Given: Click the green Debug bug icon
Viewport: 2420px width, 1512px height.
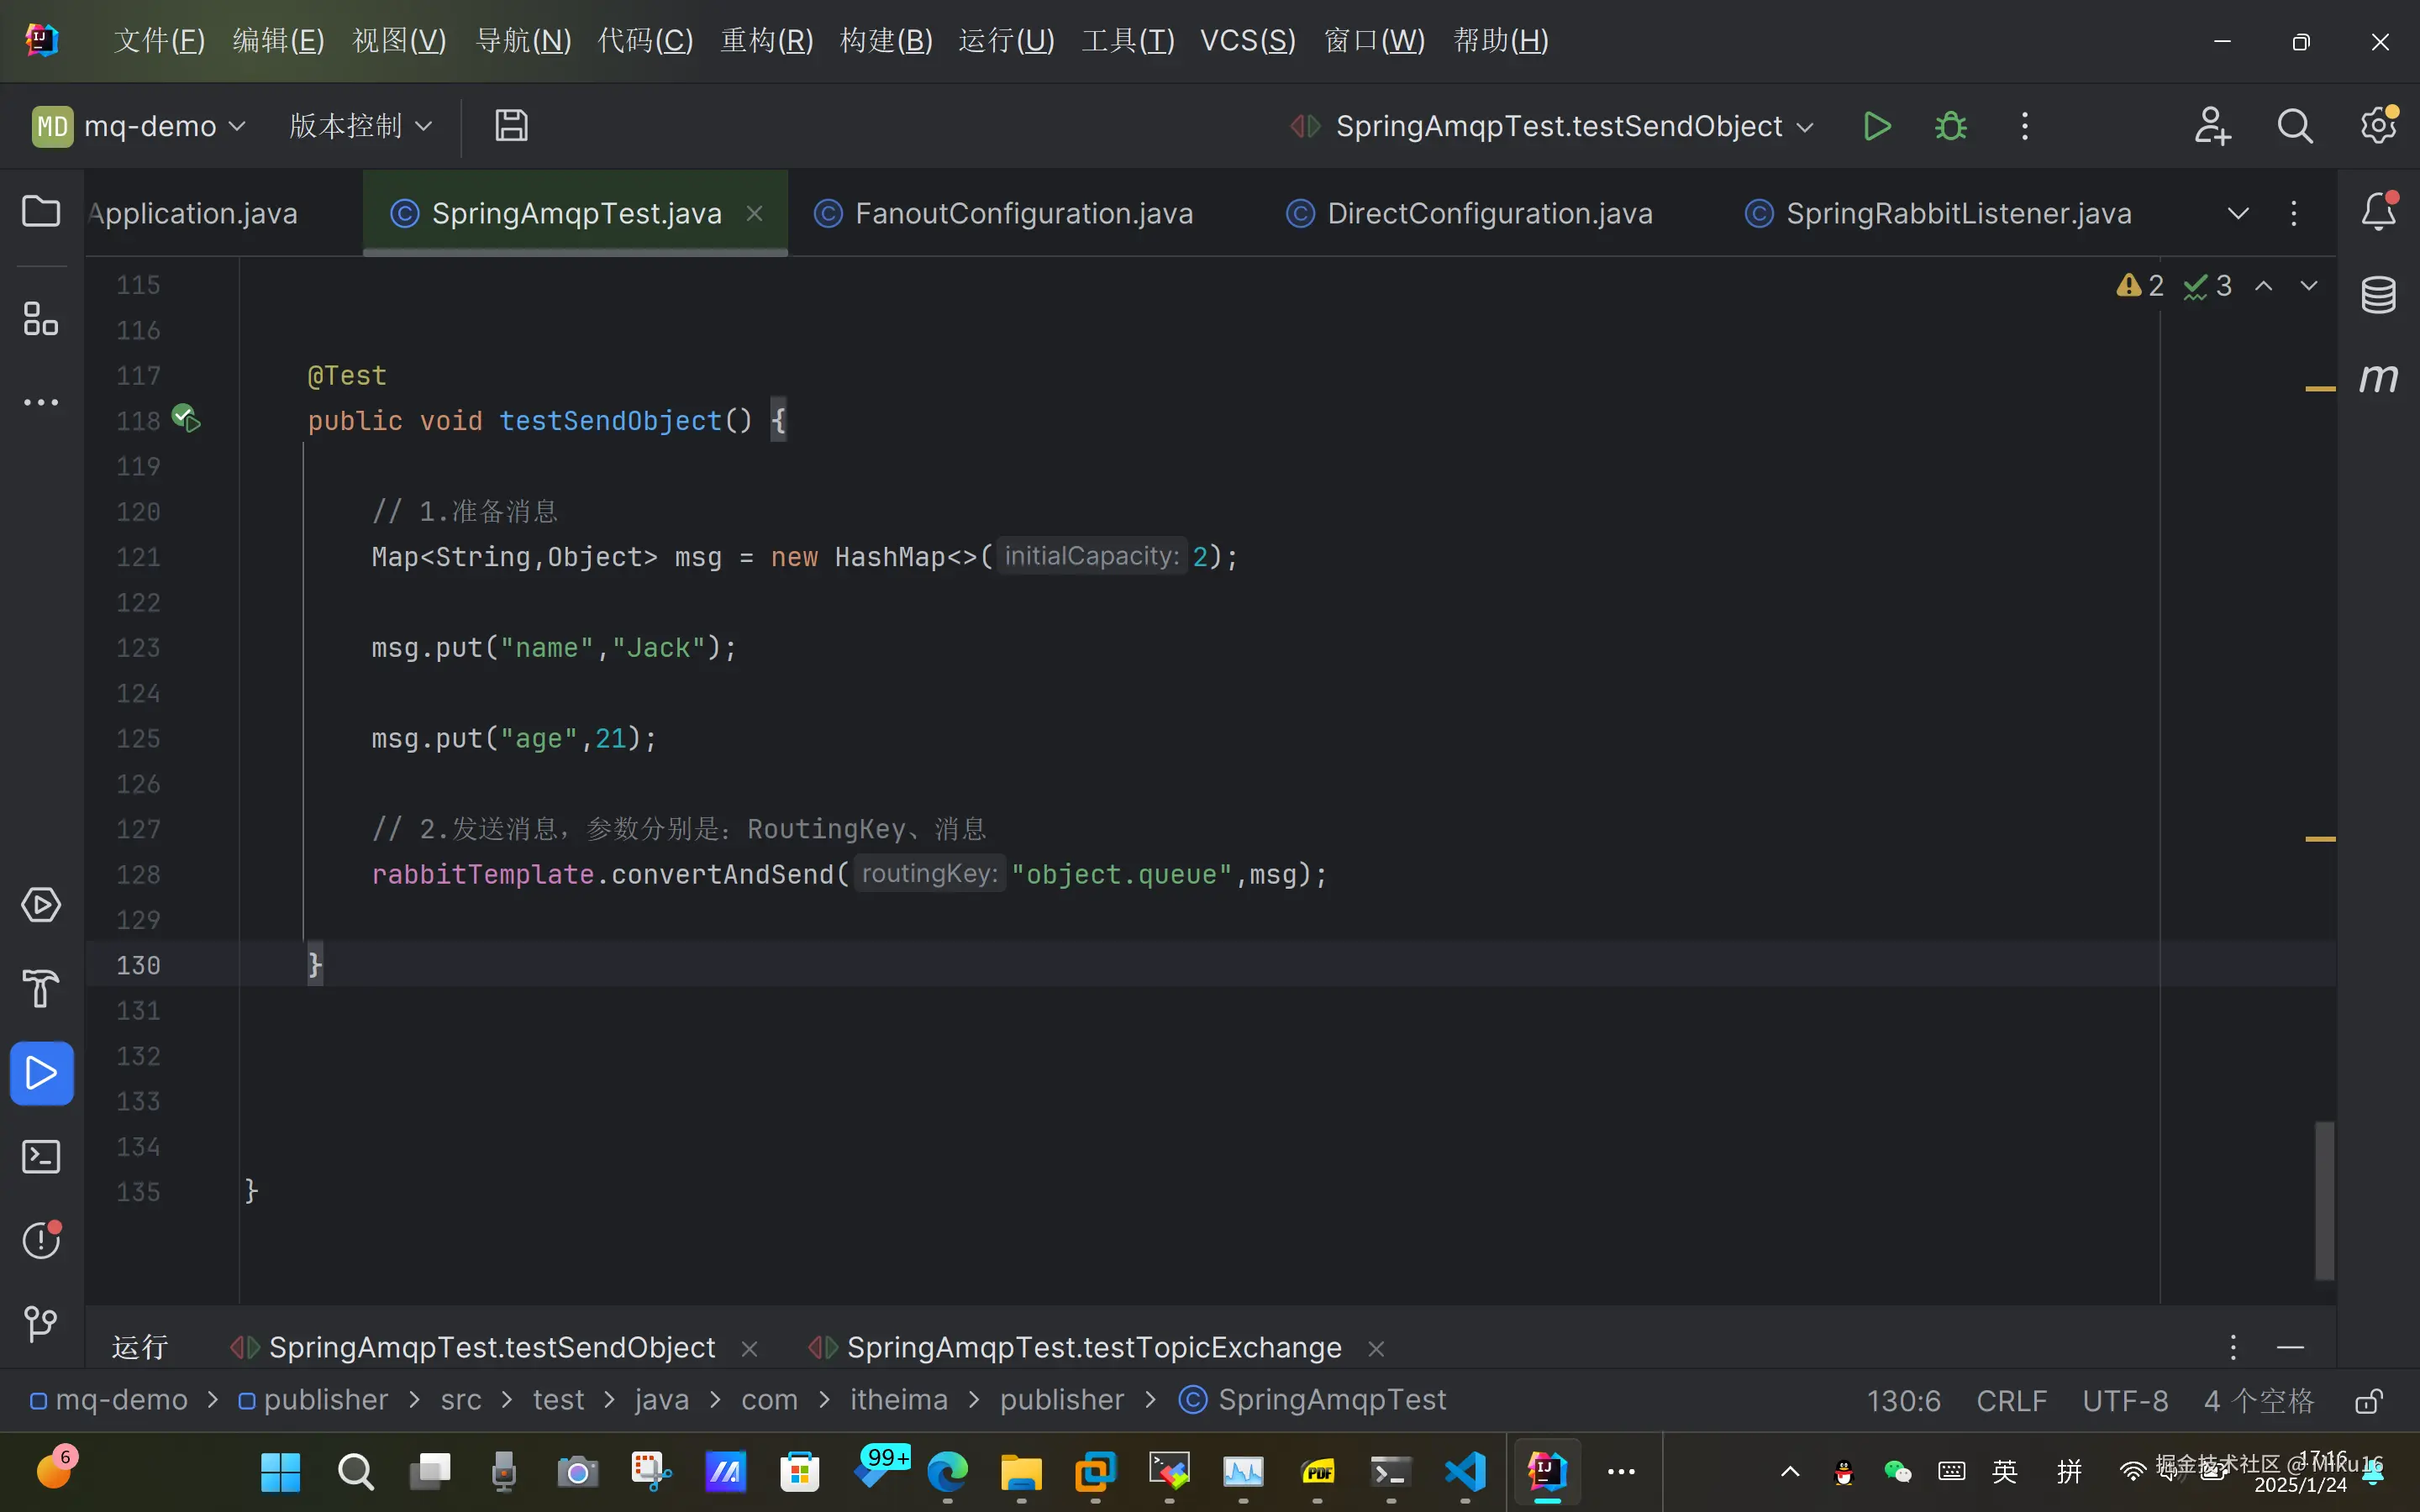Looking at the screenshot, I should tap(1950, 126).
